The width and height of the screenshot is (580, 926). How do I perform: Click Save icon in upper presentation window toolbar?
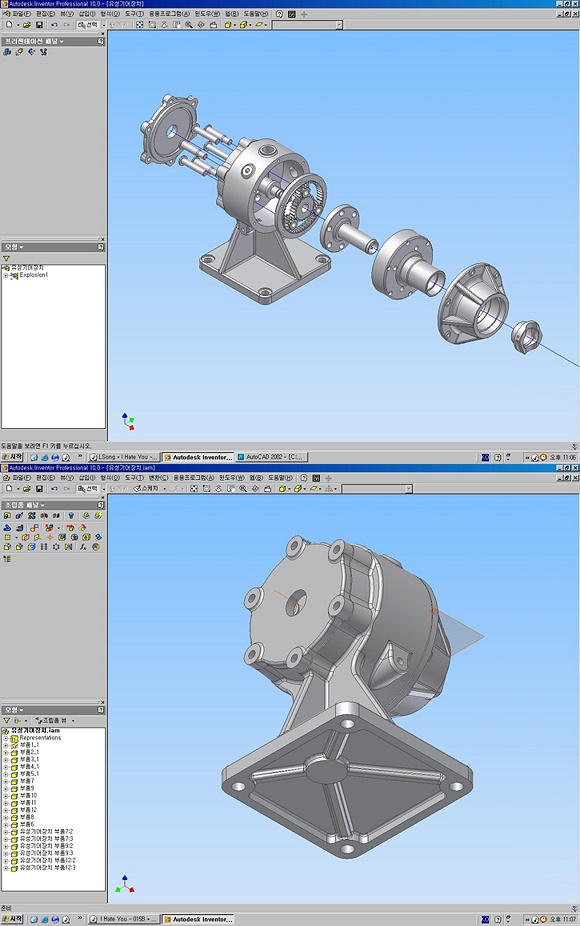tap(39, 25)
